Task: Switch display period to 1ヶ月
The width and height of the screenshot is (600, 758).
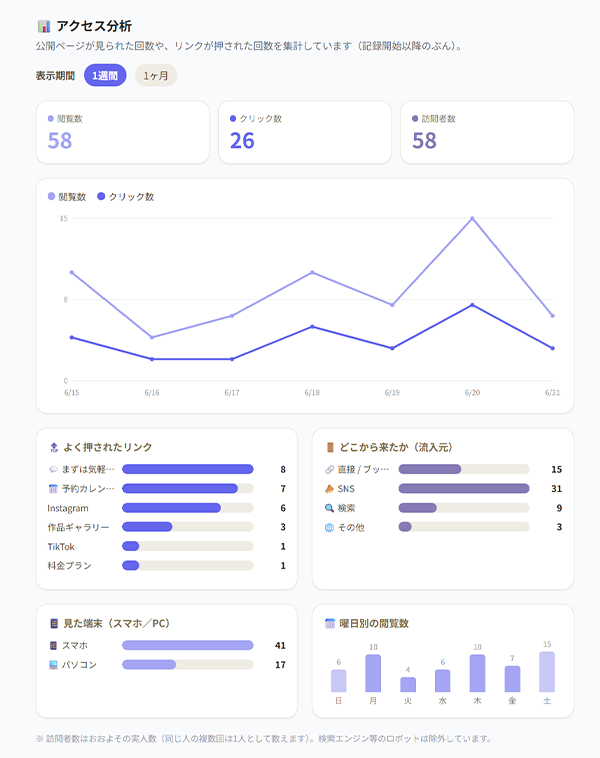Action: pyautogui.click(x=156, y=76)
